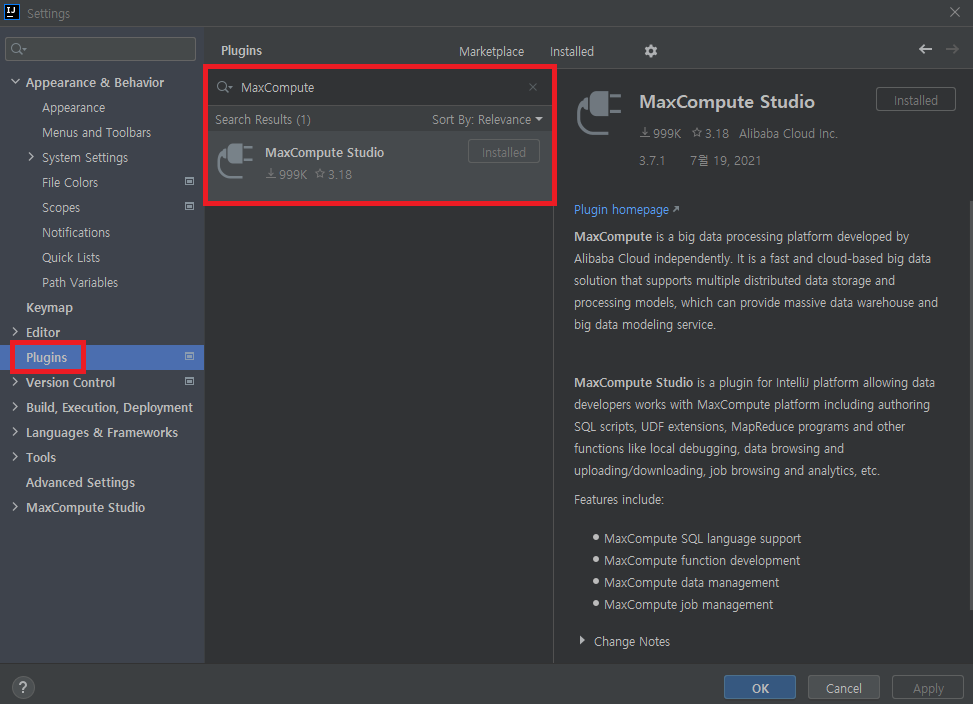This screenshot has height=704, width=973.
Task: Expand the System Settings subtree
Action: click(31, 157)
